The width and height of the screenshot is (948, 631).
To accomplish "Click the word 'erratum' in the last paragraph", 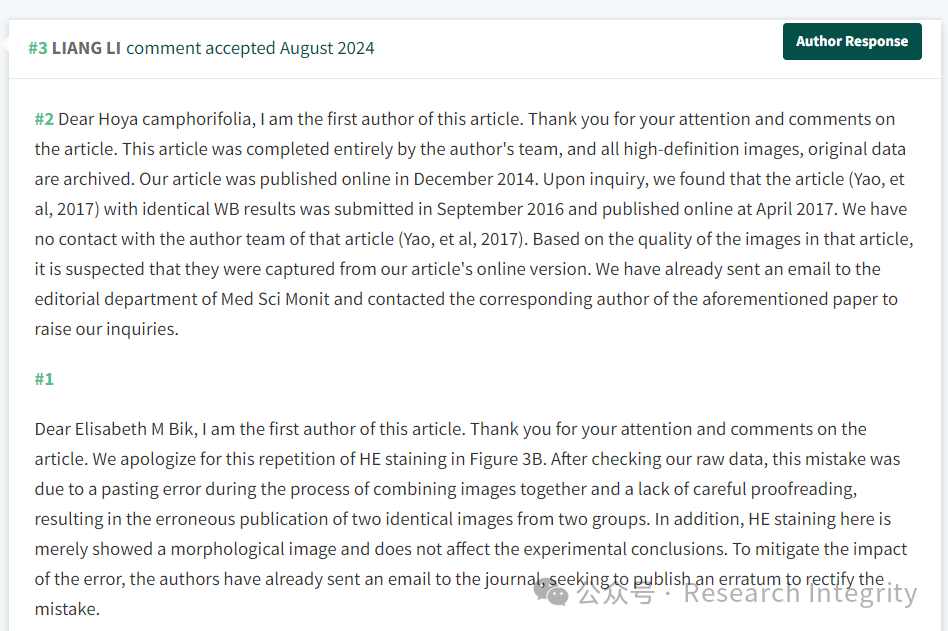I will (x=750, y=579).
